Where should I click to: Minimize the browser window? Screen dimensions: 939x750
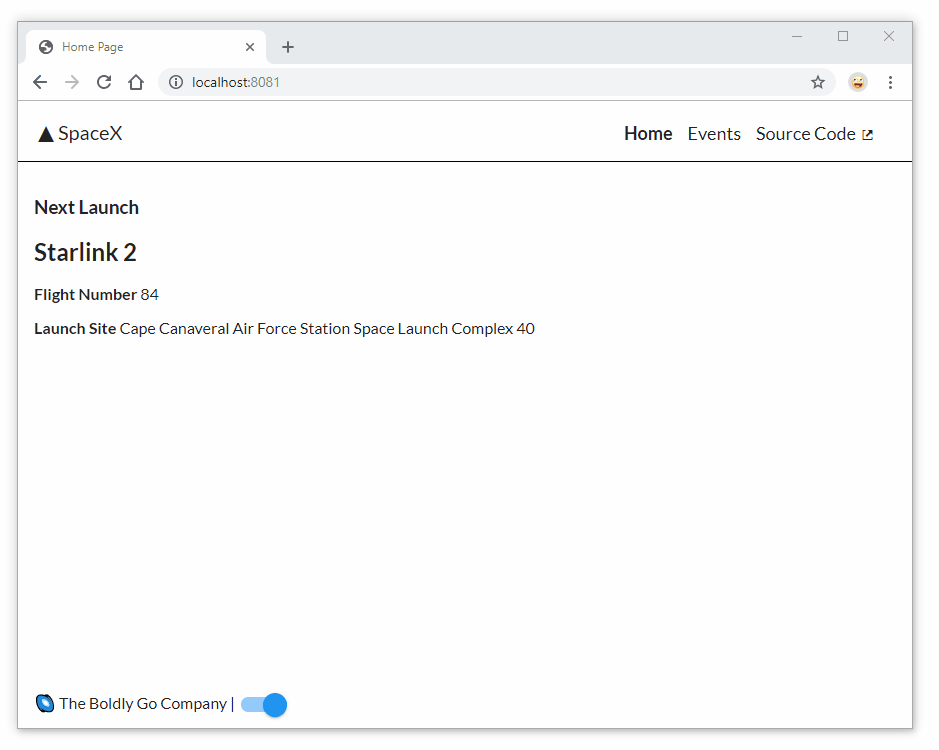click(x=796, y=37)
